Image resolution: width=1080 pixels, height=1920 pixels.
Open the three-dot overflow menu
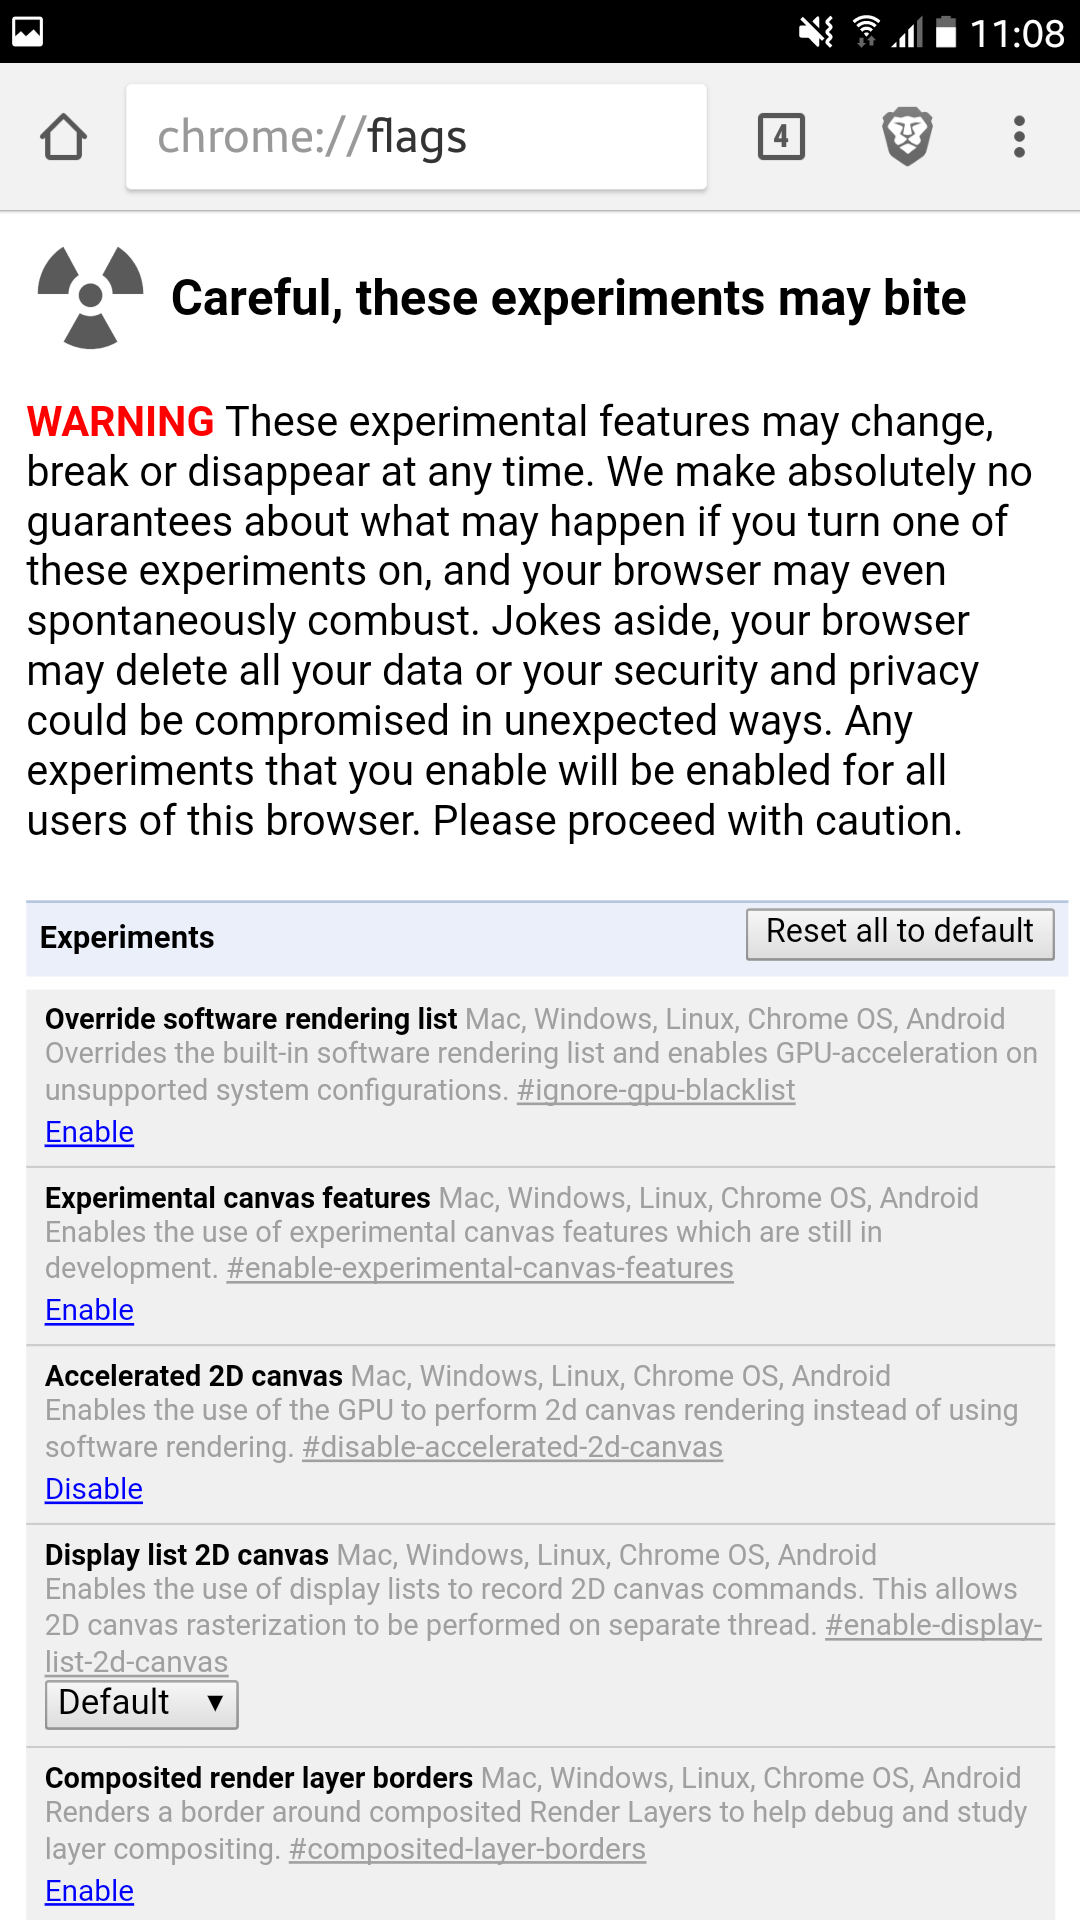1019,137
